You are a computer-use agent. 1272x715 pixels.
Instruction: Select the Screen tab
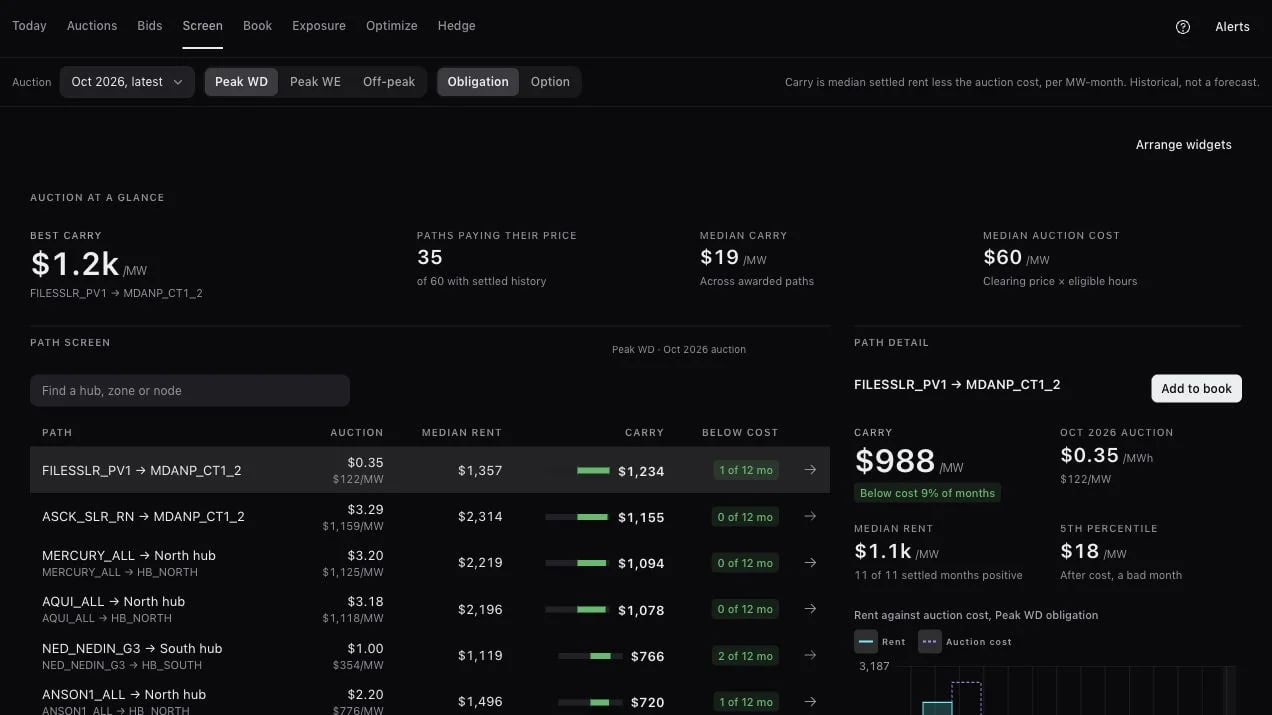tap(203, 26)
